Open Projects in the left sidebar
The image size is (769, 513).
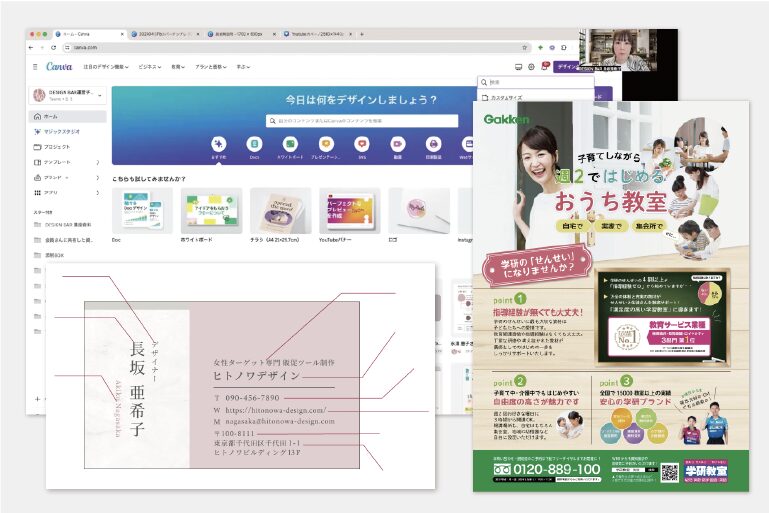point(55,147)
